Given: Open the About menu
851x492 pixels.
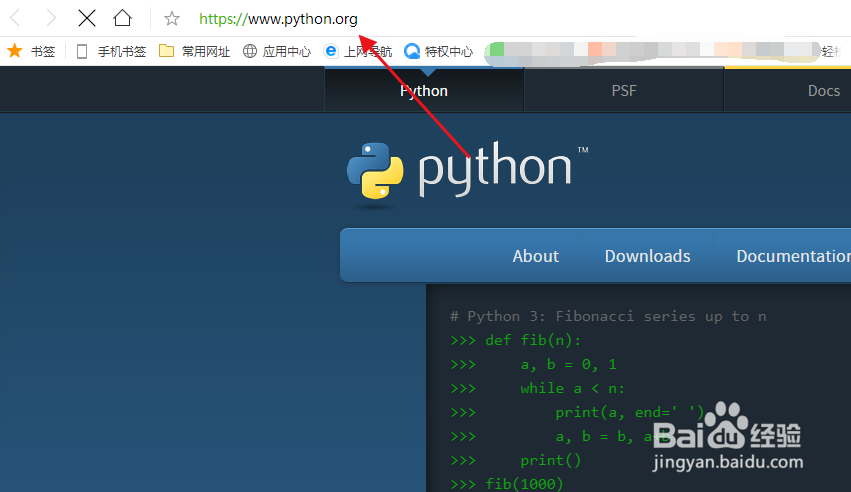Looking at the screenshot, I should pos(536,256).
